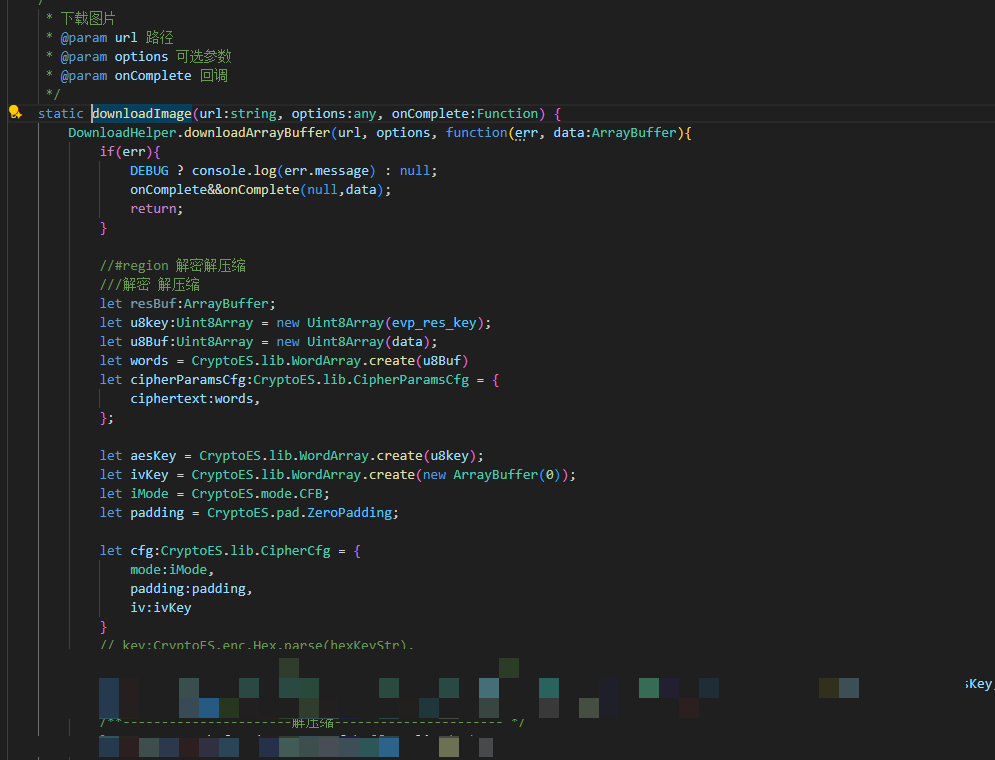Click 'options:any' parameter
The image size is (995, 760).
(334, 114)
